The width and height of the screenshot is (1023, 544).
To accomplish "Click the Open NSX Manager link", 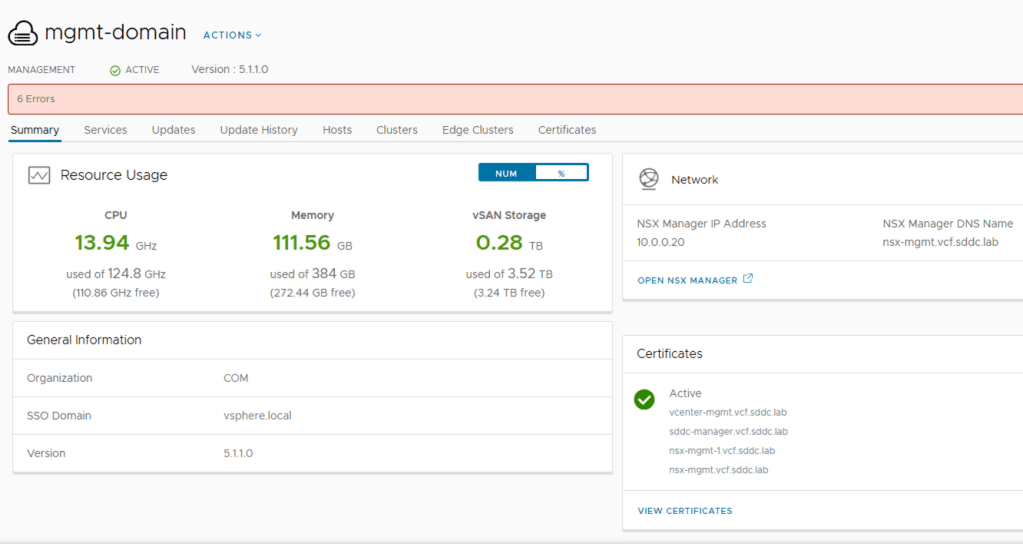I will (687, 280).
